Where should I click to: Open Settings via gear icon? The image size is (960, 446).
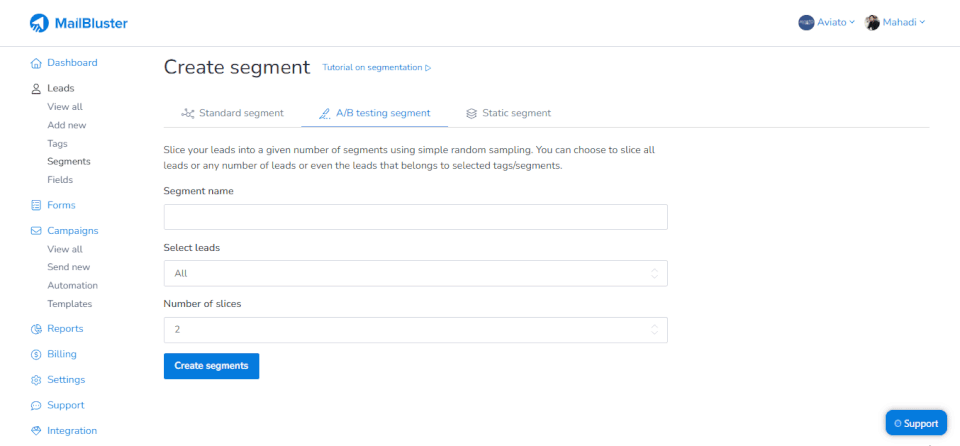point(36,380)
